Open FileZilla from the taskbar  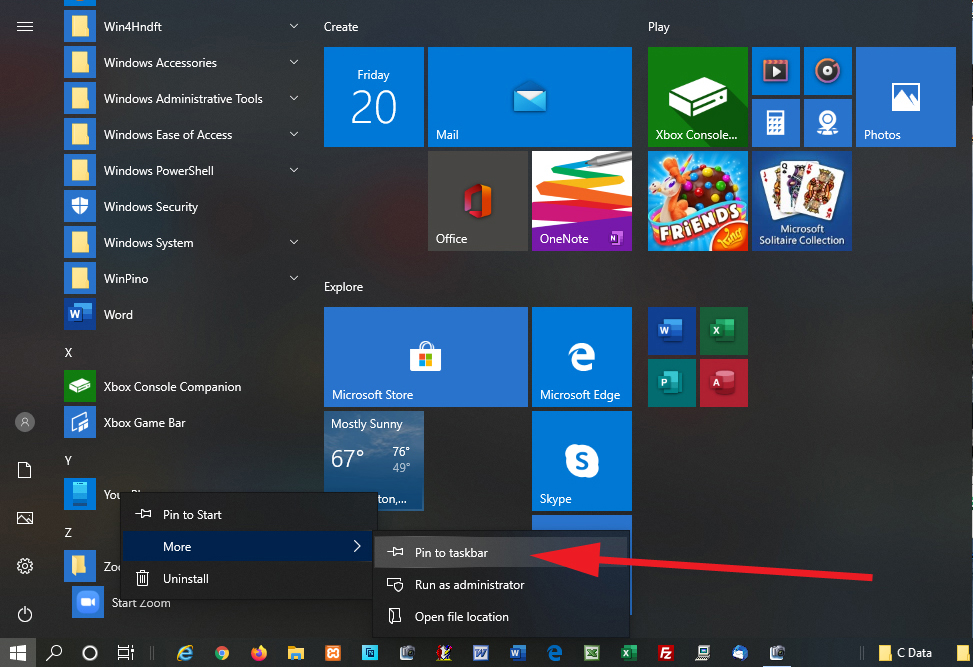665,653
